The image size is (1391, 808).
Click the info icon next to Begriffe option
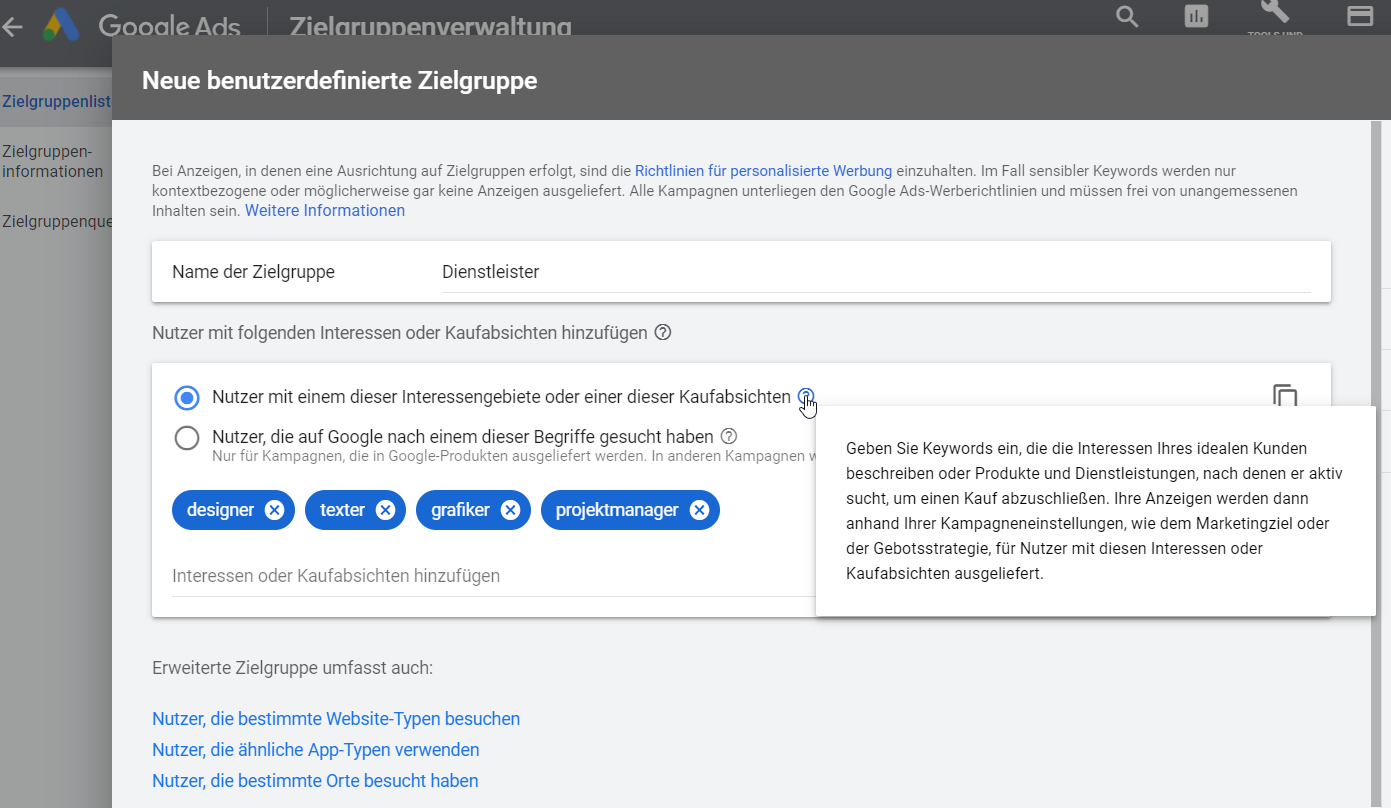coord(729,436)
